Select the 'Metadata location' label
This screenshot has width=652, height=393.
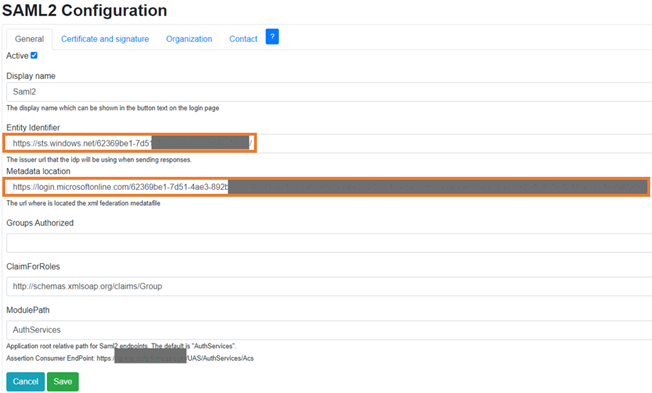38,171
